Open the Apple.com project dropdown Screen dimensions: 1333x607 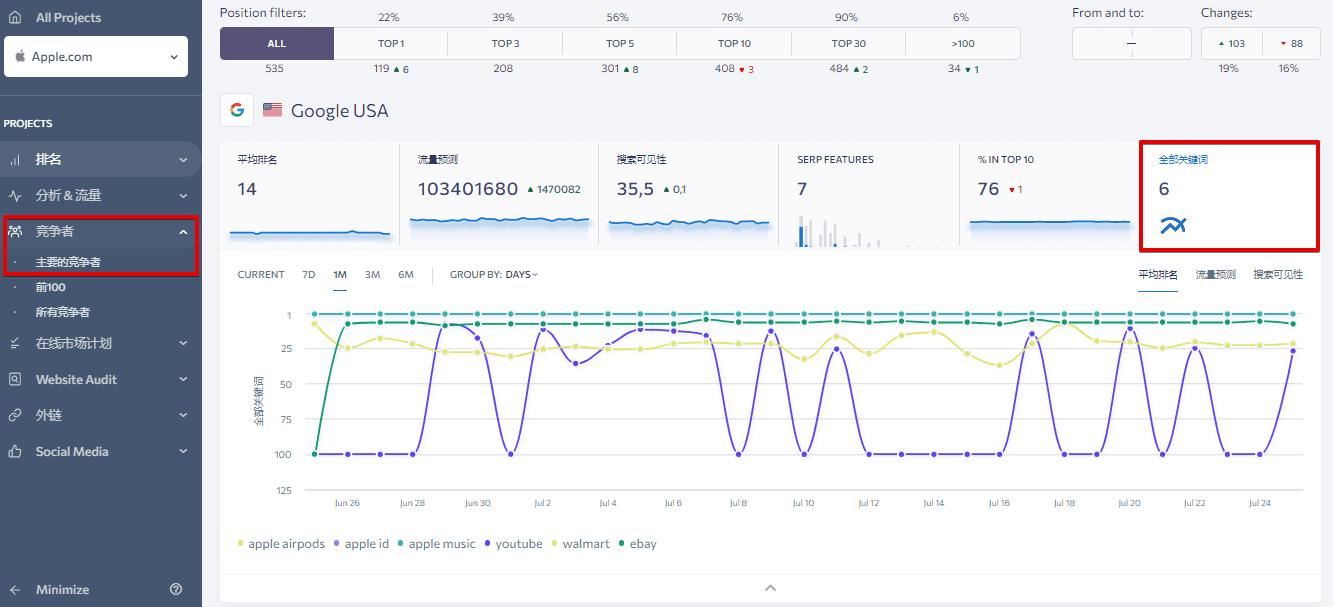click(95, 57)
